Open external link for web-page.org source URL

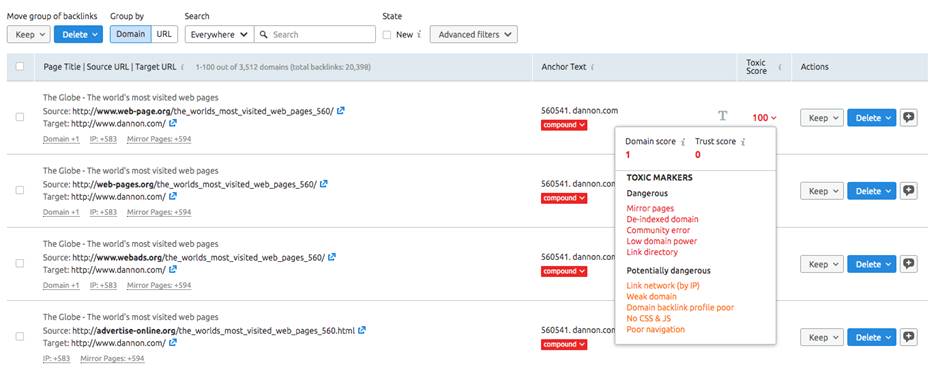340,111
